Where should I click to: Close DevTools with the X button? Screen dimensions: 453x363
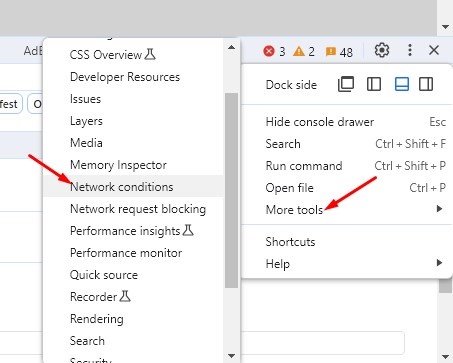tap(434, 51)
